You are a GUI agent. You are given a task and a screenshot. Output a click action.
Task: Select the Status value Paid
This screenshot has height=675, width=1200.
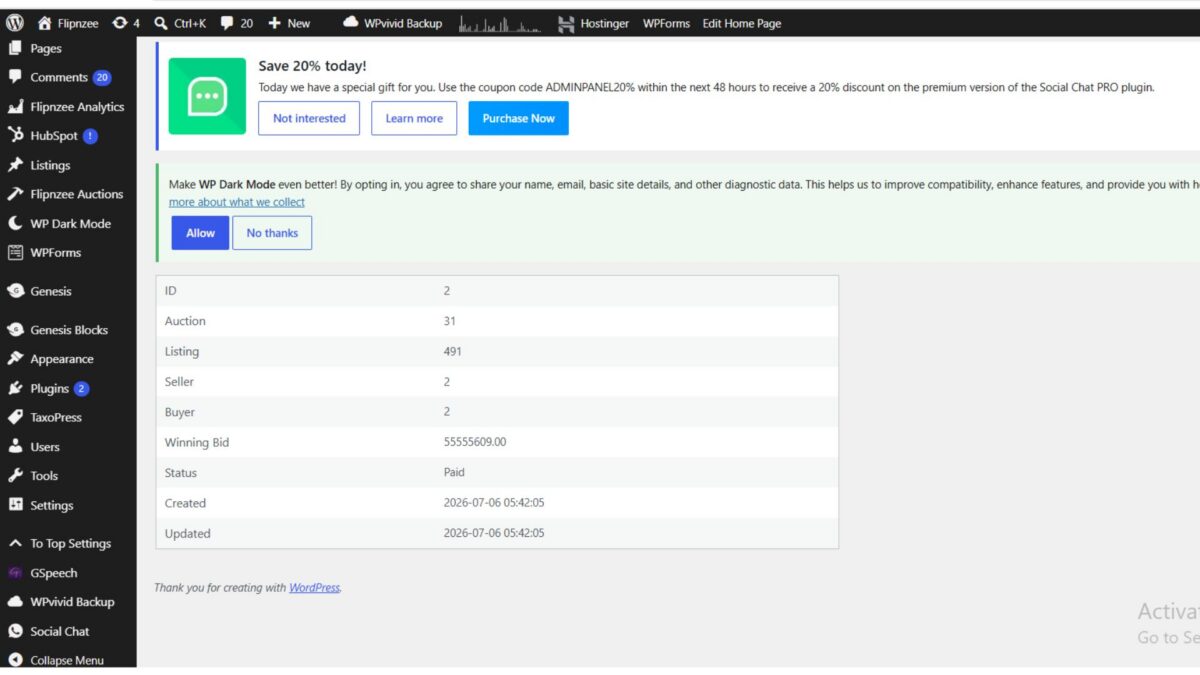[454, 472]
